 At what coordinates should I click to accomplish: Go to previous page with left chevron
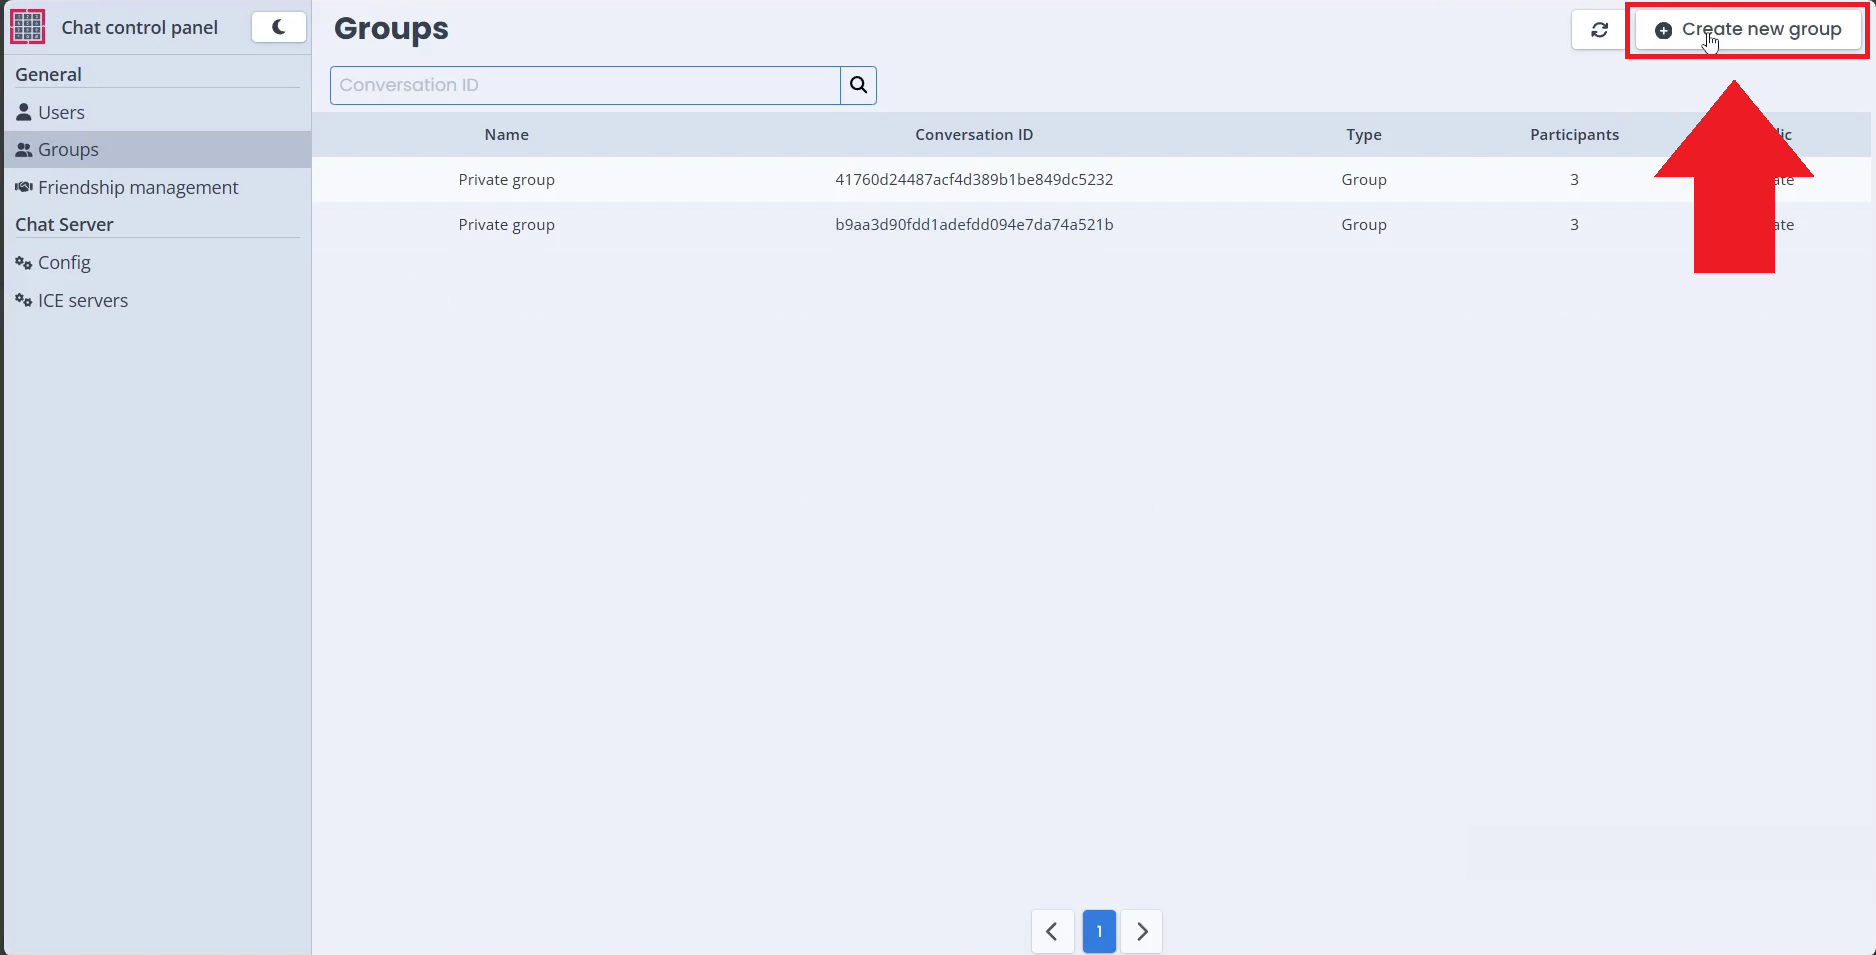[1052, 931]
